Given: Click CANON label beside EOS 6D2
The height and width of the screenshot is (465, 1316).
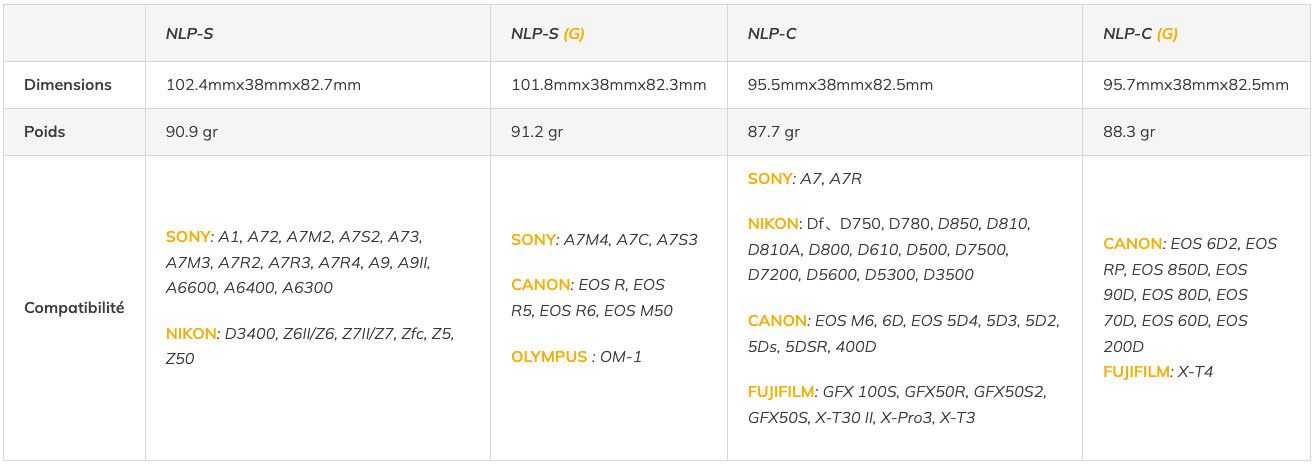Looking at the screenshot, I should click(x=1133, y=244).
